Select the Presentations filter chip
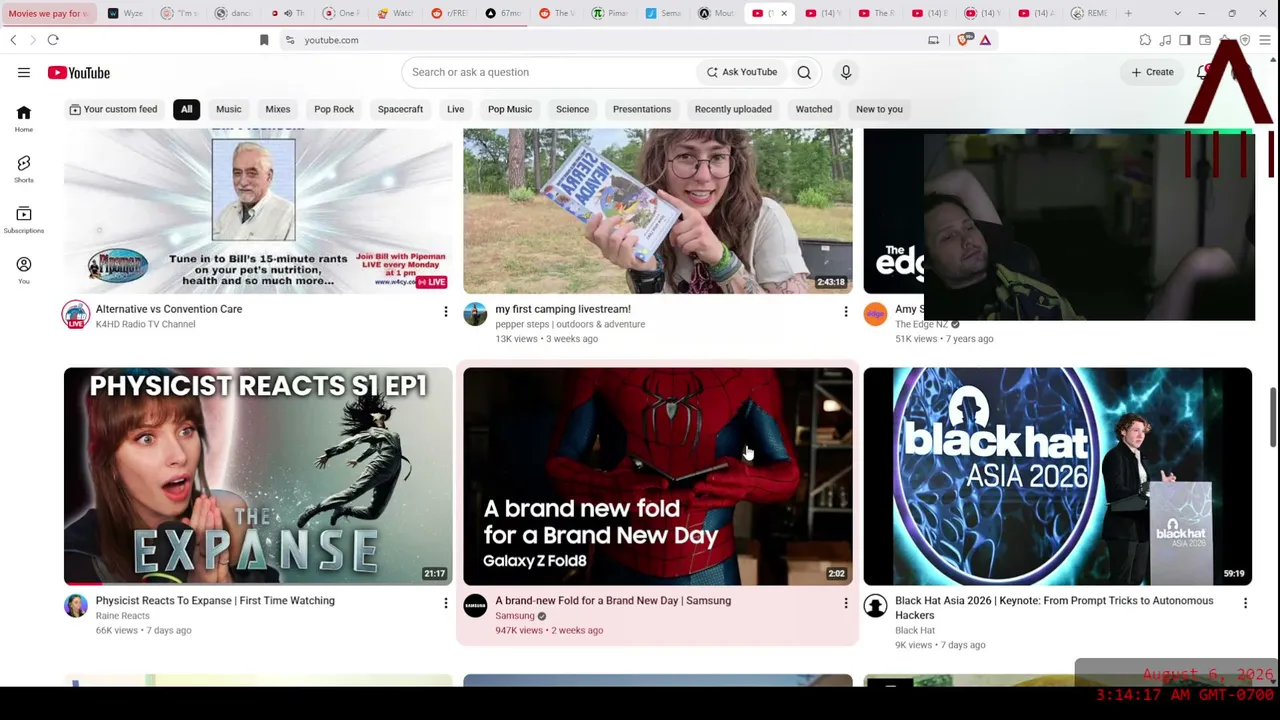The image size is (1280, 720). pos(642,109)
